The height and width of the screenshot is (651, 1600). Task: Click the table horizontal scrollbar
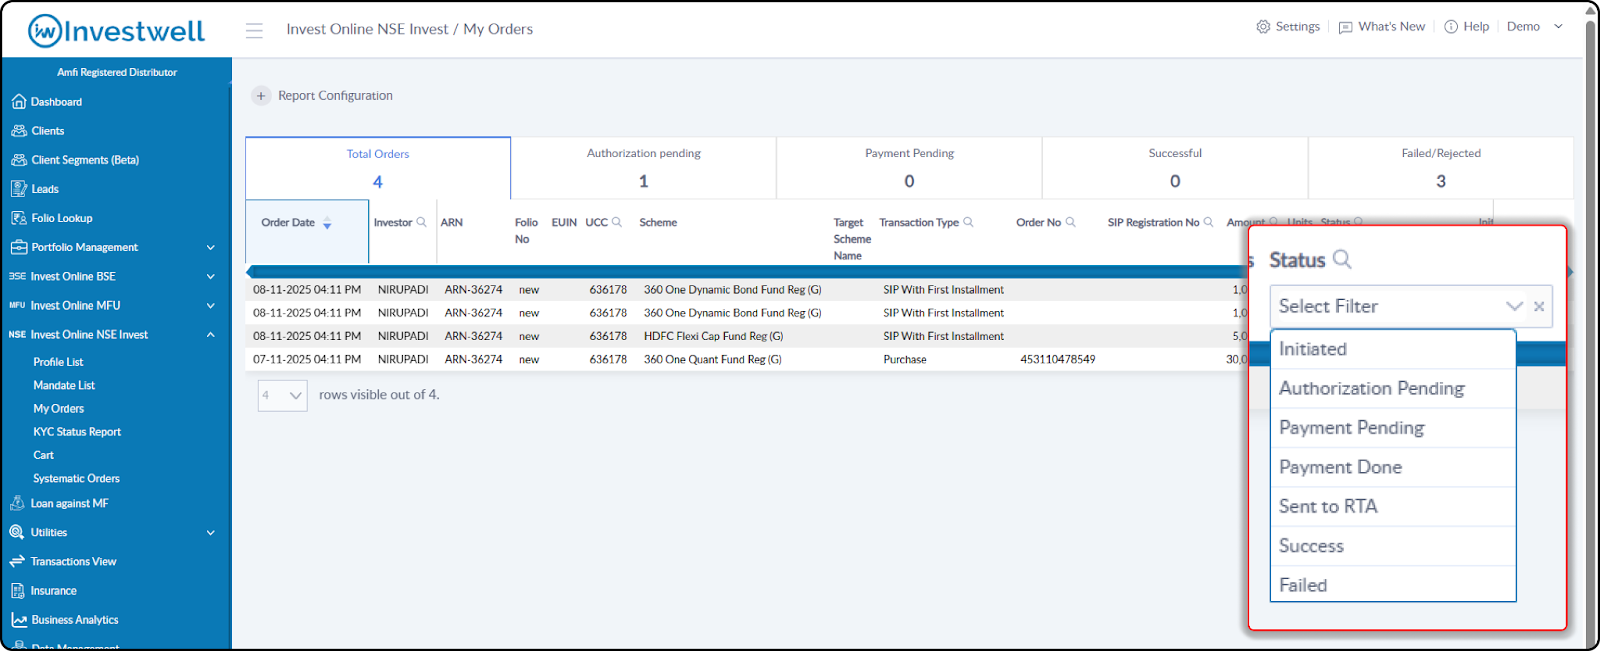point(745,271)
